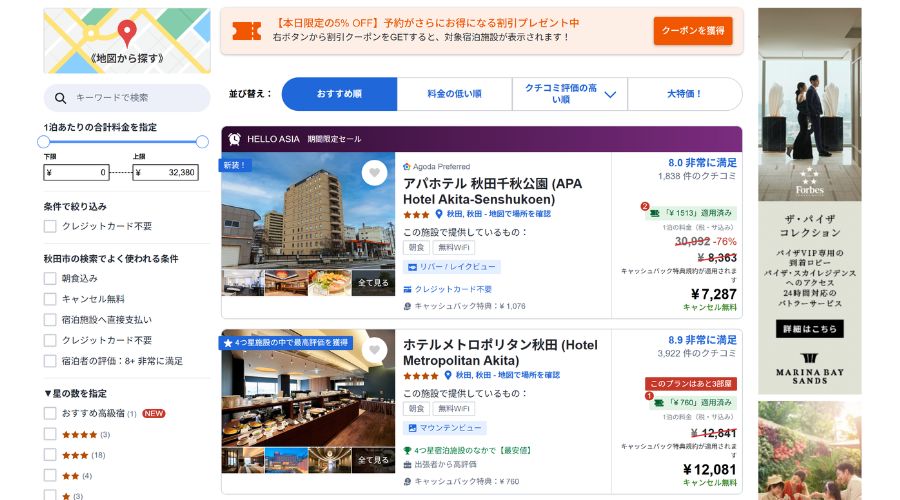Click the このプランはあと3部屋 red badge
Viewport: 900px width, 500px height.
pos(690,383)
